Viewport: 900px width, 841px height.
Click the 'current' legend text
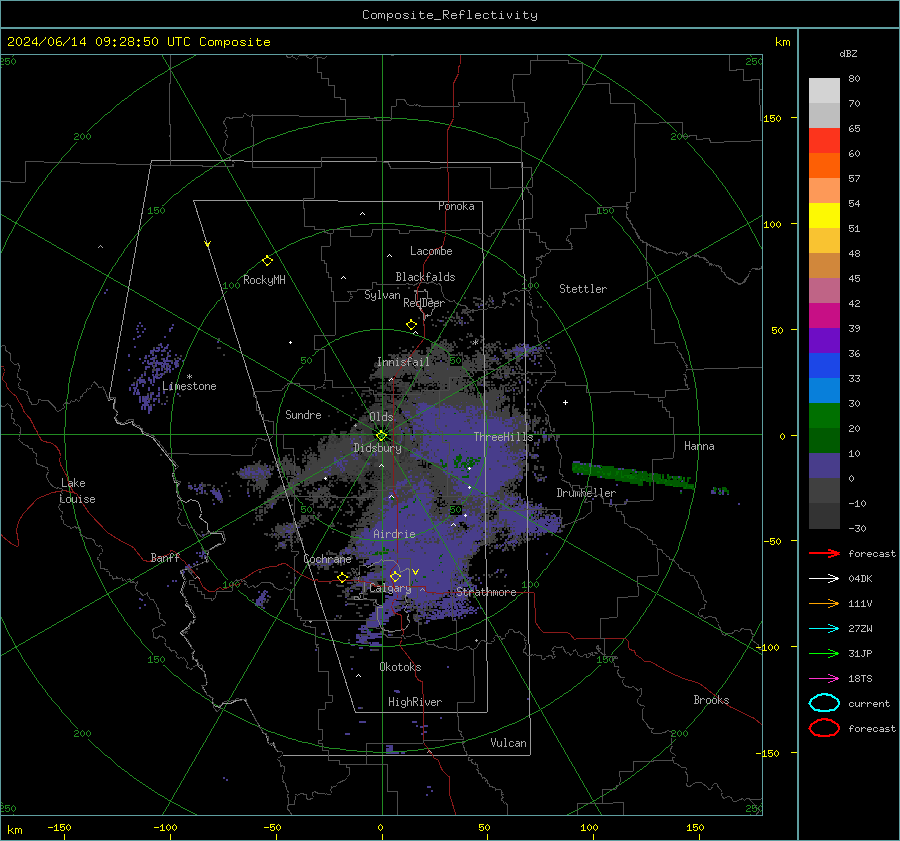(x=868, y=704)
